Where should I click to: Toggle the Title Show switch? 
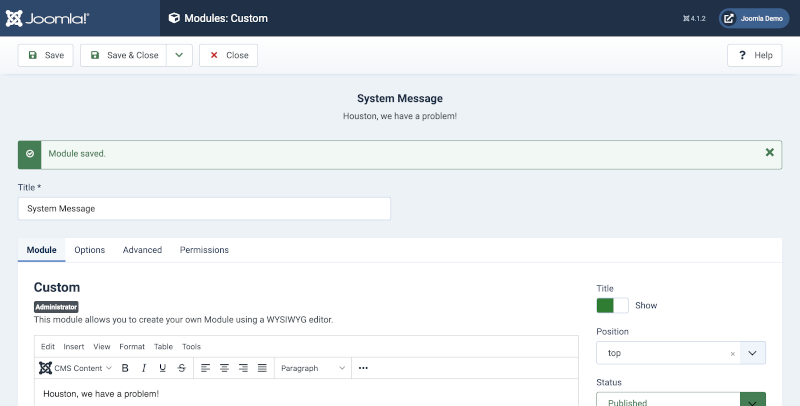[x=612, y=306]
